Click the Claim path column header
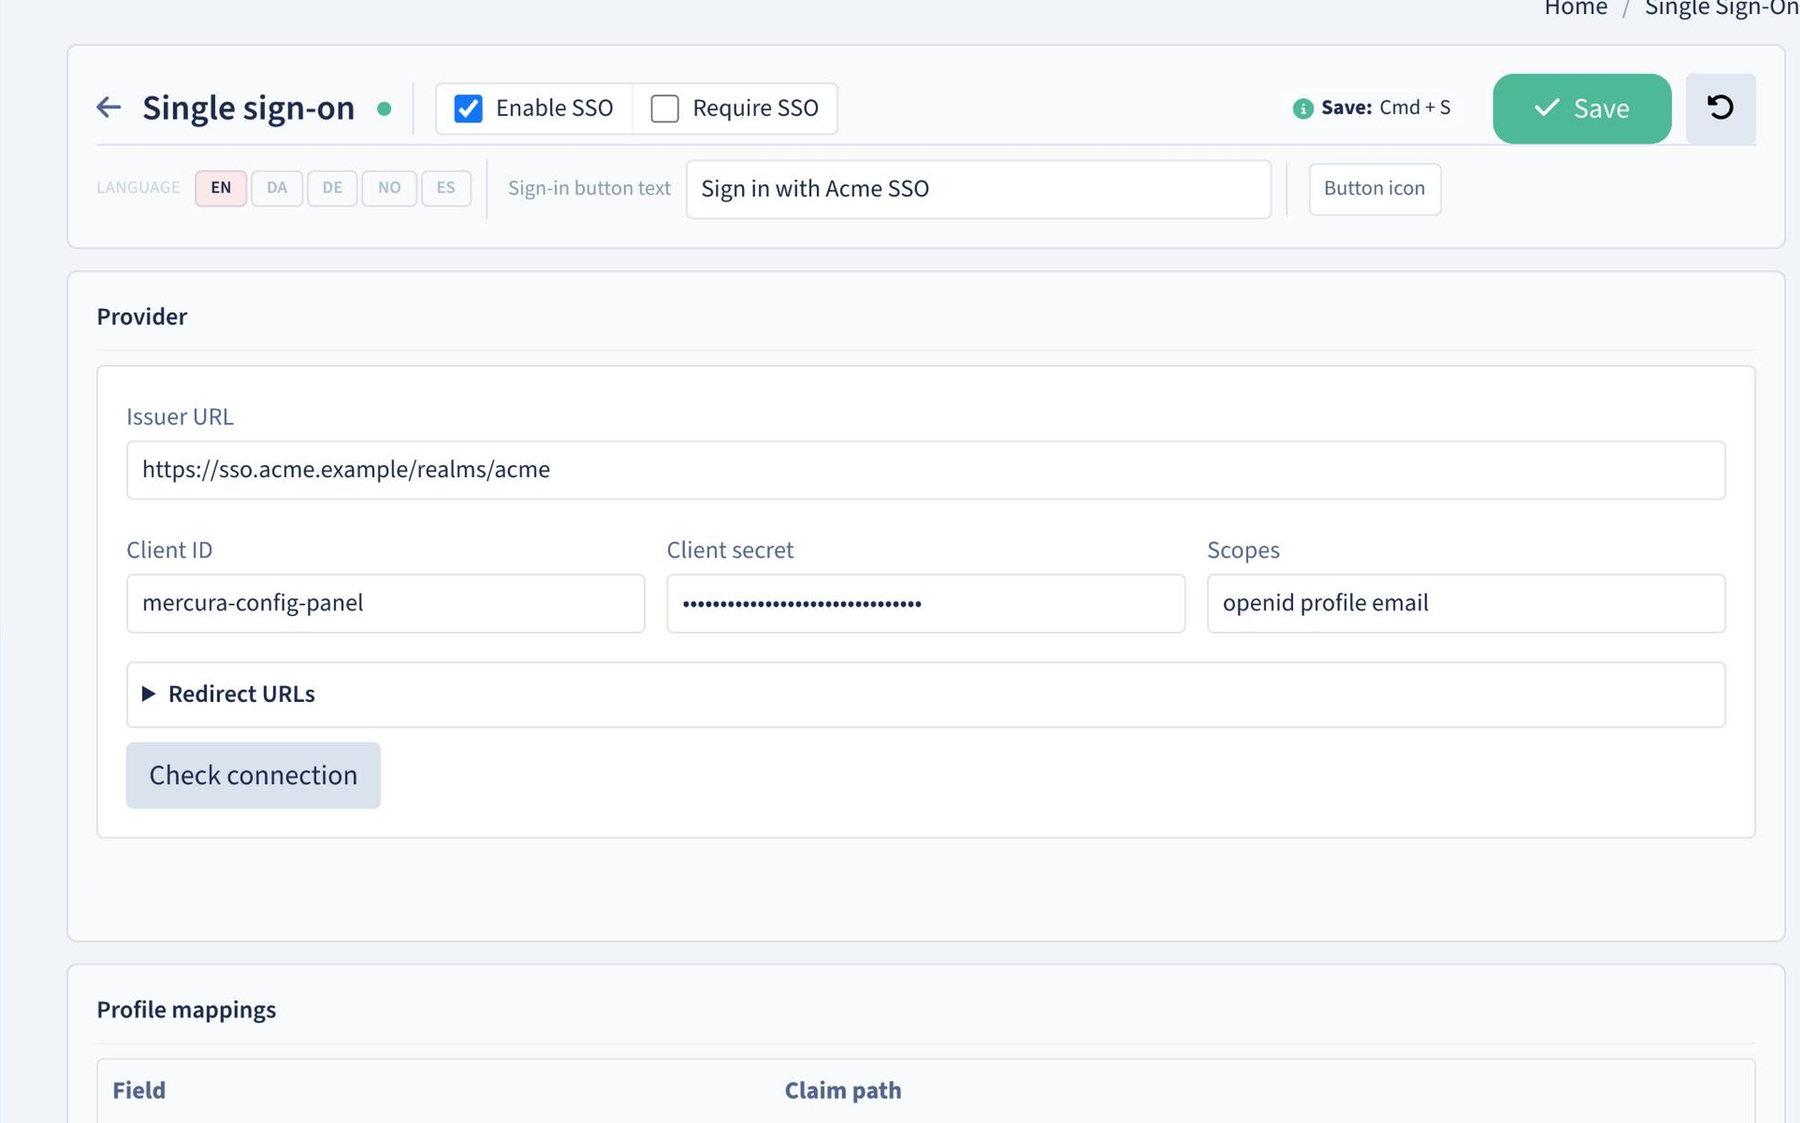Screen dimensions: 1800x1123 click(x=842, y=1090)
